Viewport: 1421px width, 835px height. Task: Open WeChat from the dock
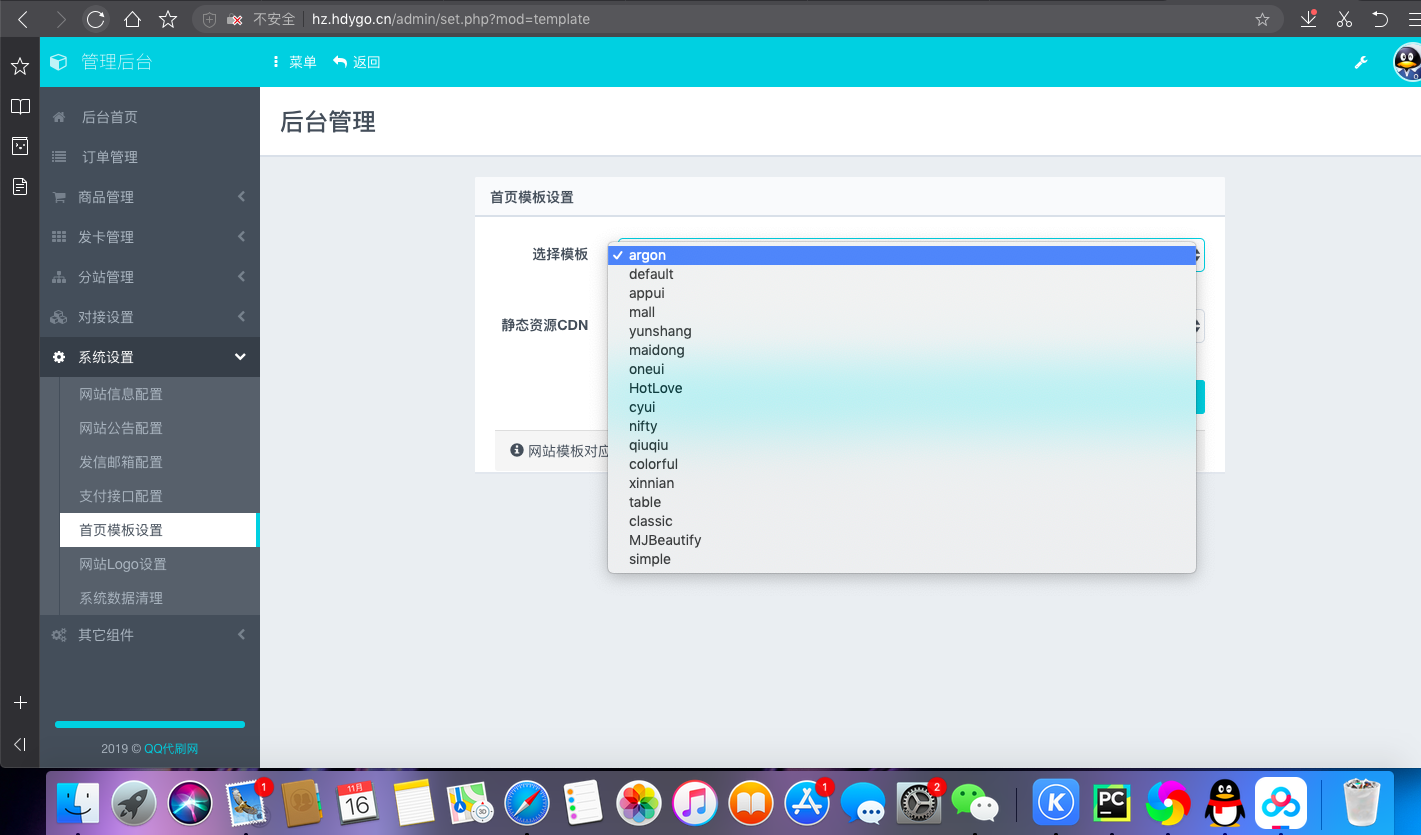(974, 802)
